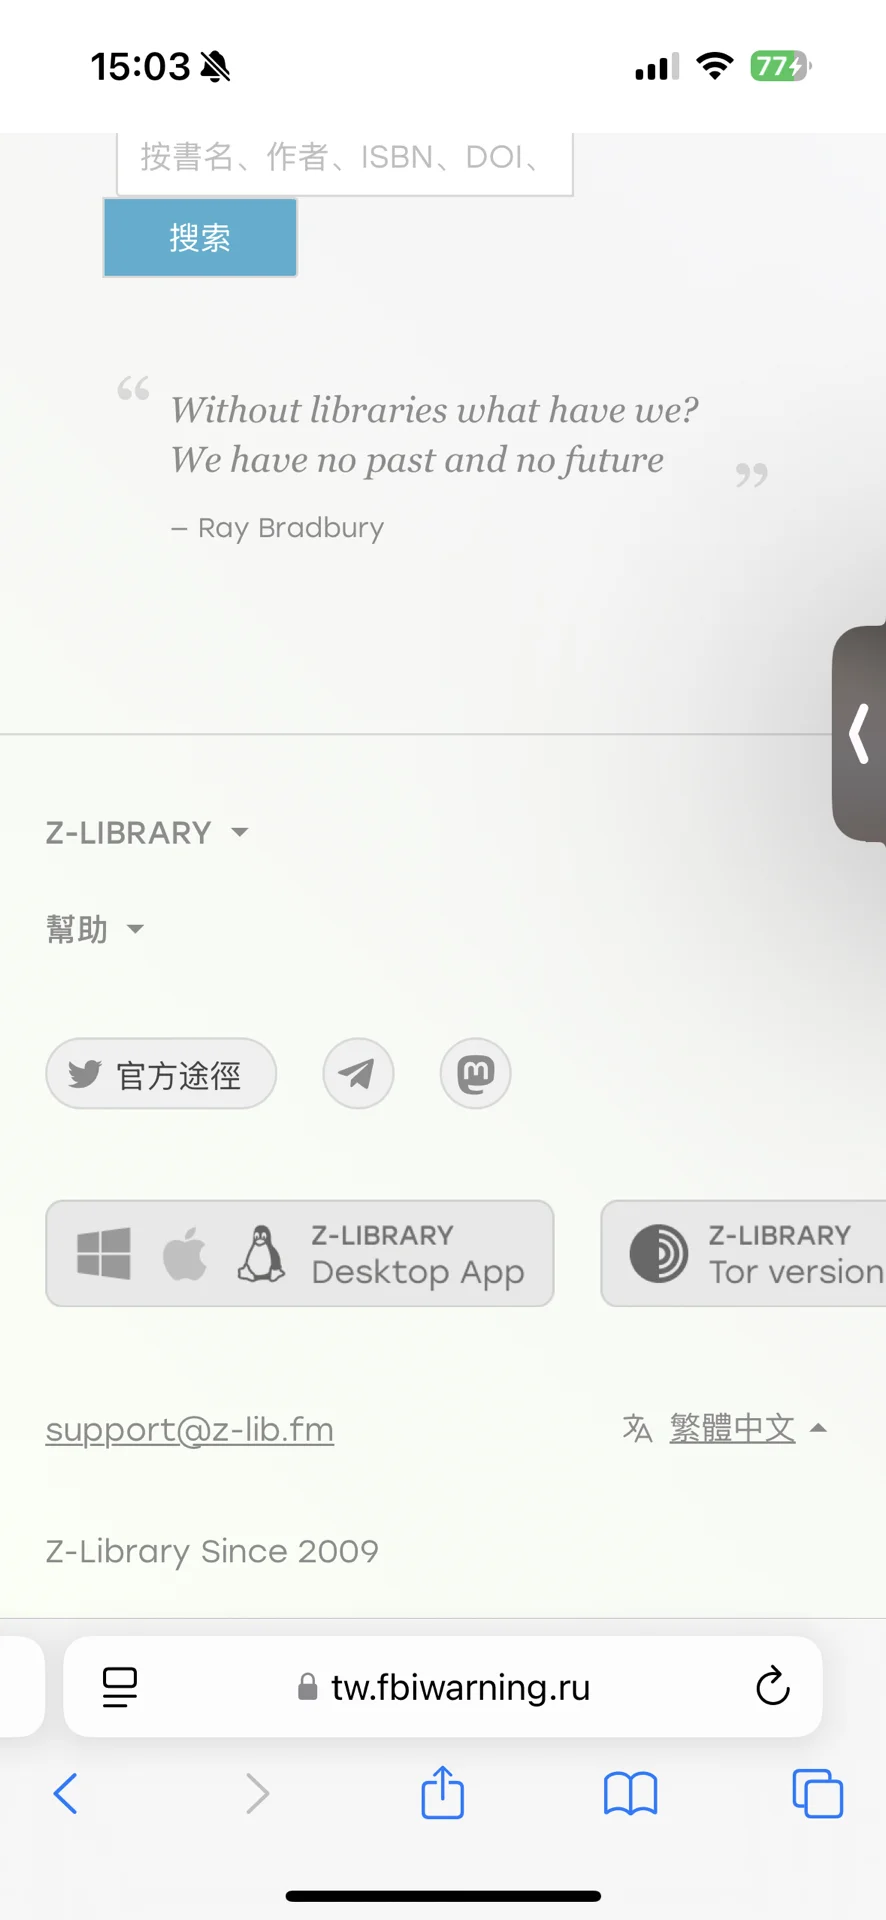Email support@z-lib.fm link
Viewport: 886px width, 1920px height.
click(190, 1429)
